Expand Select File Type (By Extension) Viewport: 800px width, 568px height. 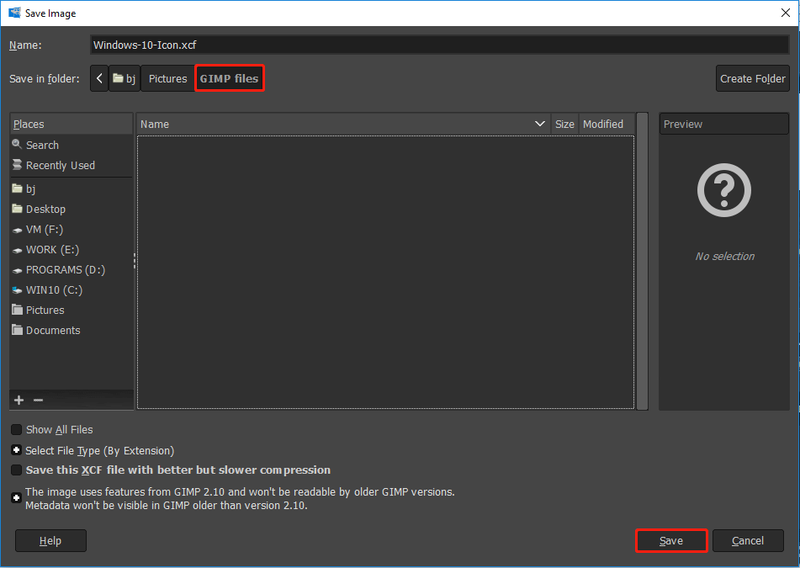[16, 450]
